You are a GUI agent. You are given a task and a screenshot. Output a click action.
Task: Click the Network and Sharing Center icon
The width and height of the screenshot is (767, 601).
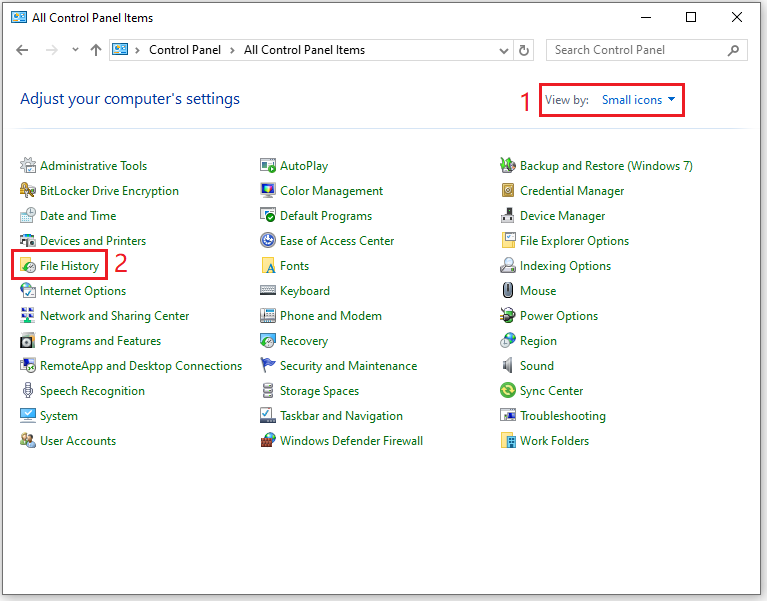tap(28, 315)
